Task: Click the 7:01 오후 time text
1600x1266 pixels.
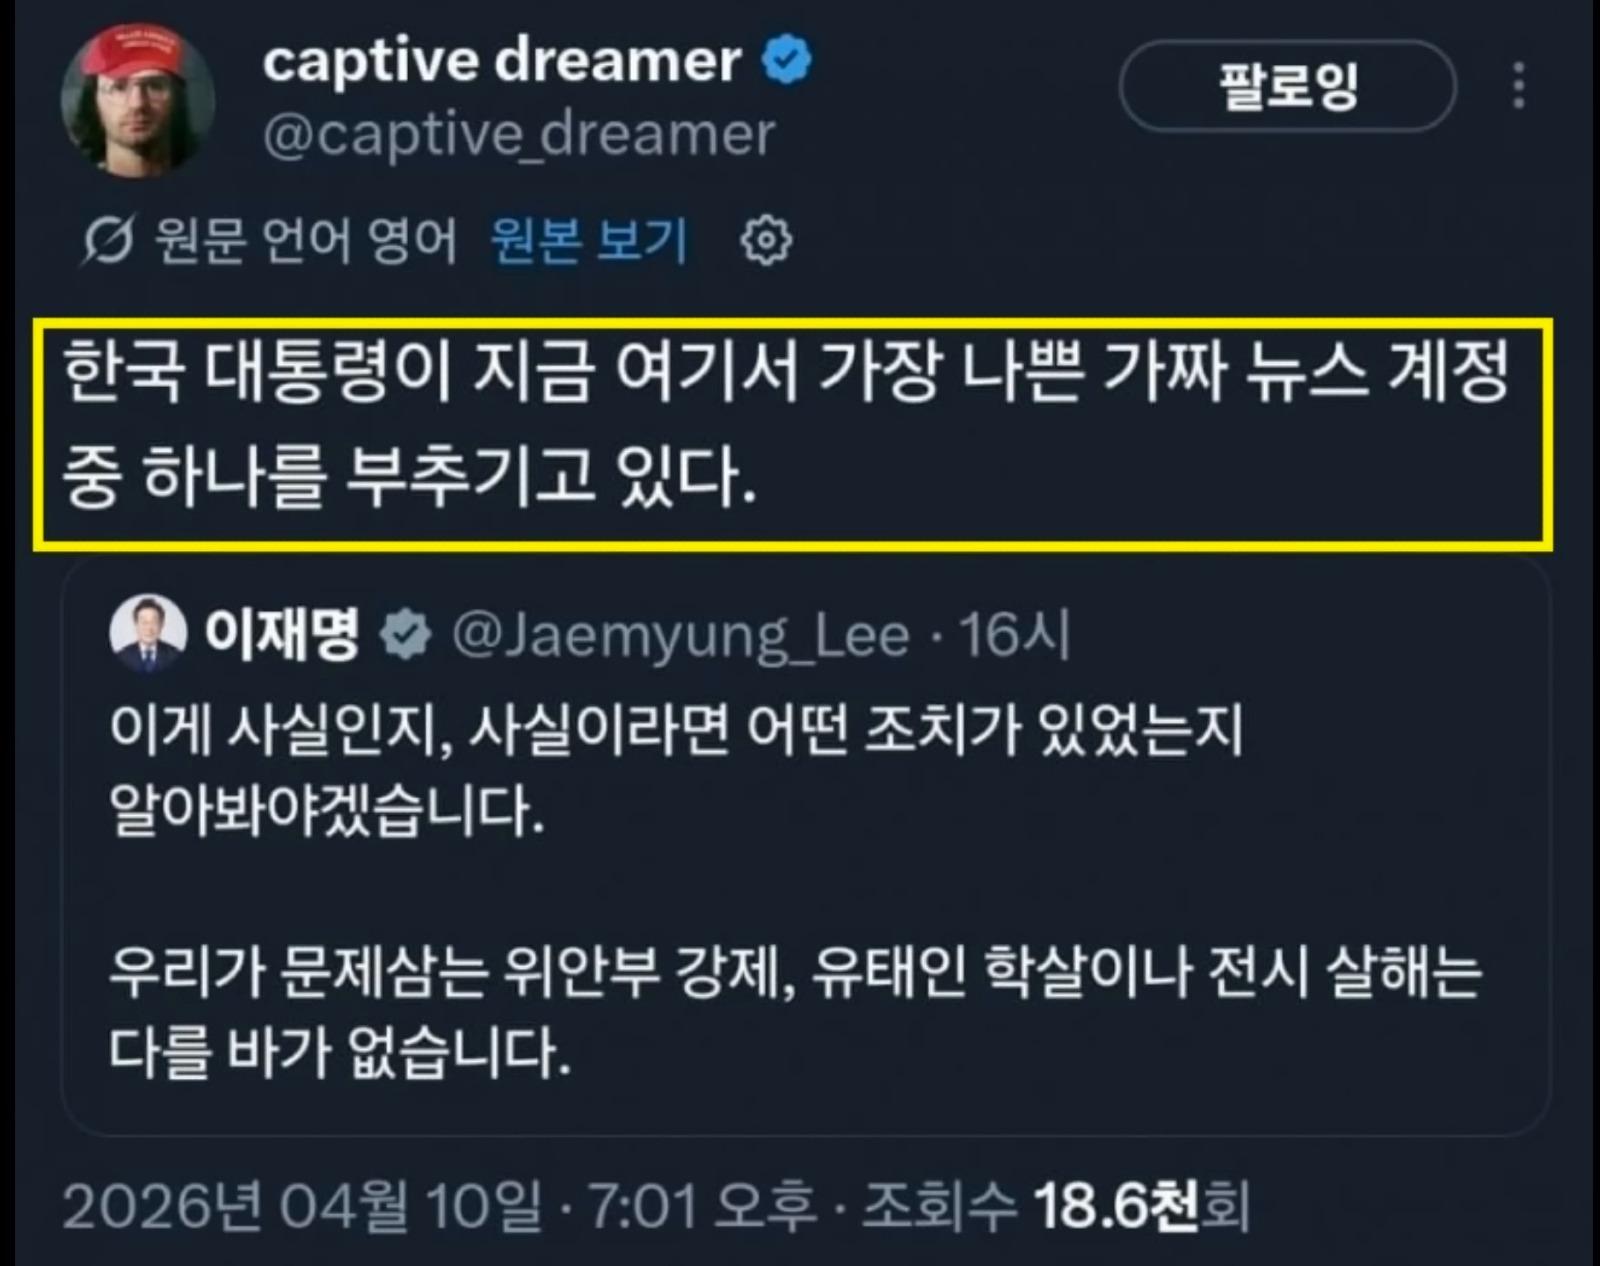Action: pyautogui.click(x=702, y=1206)
